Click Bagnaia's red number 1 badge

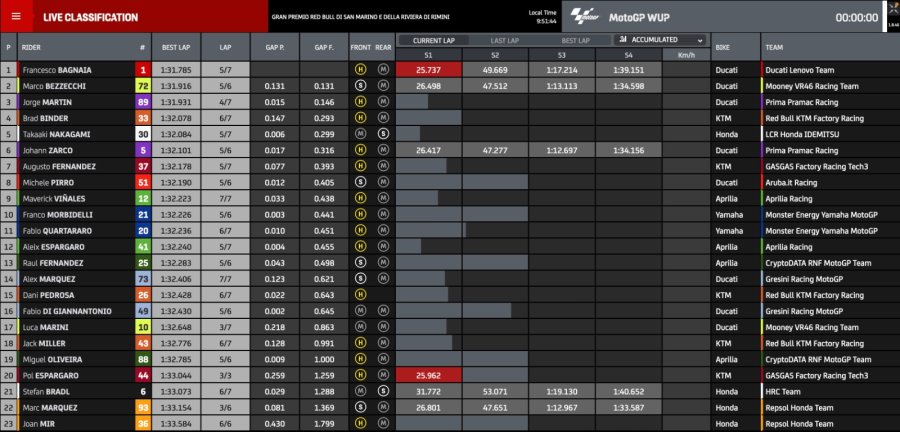point(142,70)
